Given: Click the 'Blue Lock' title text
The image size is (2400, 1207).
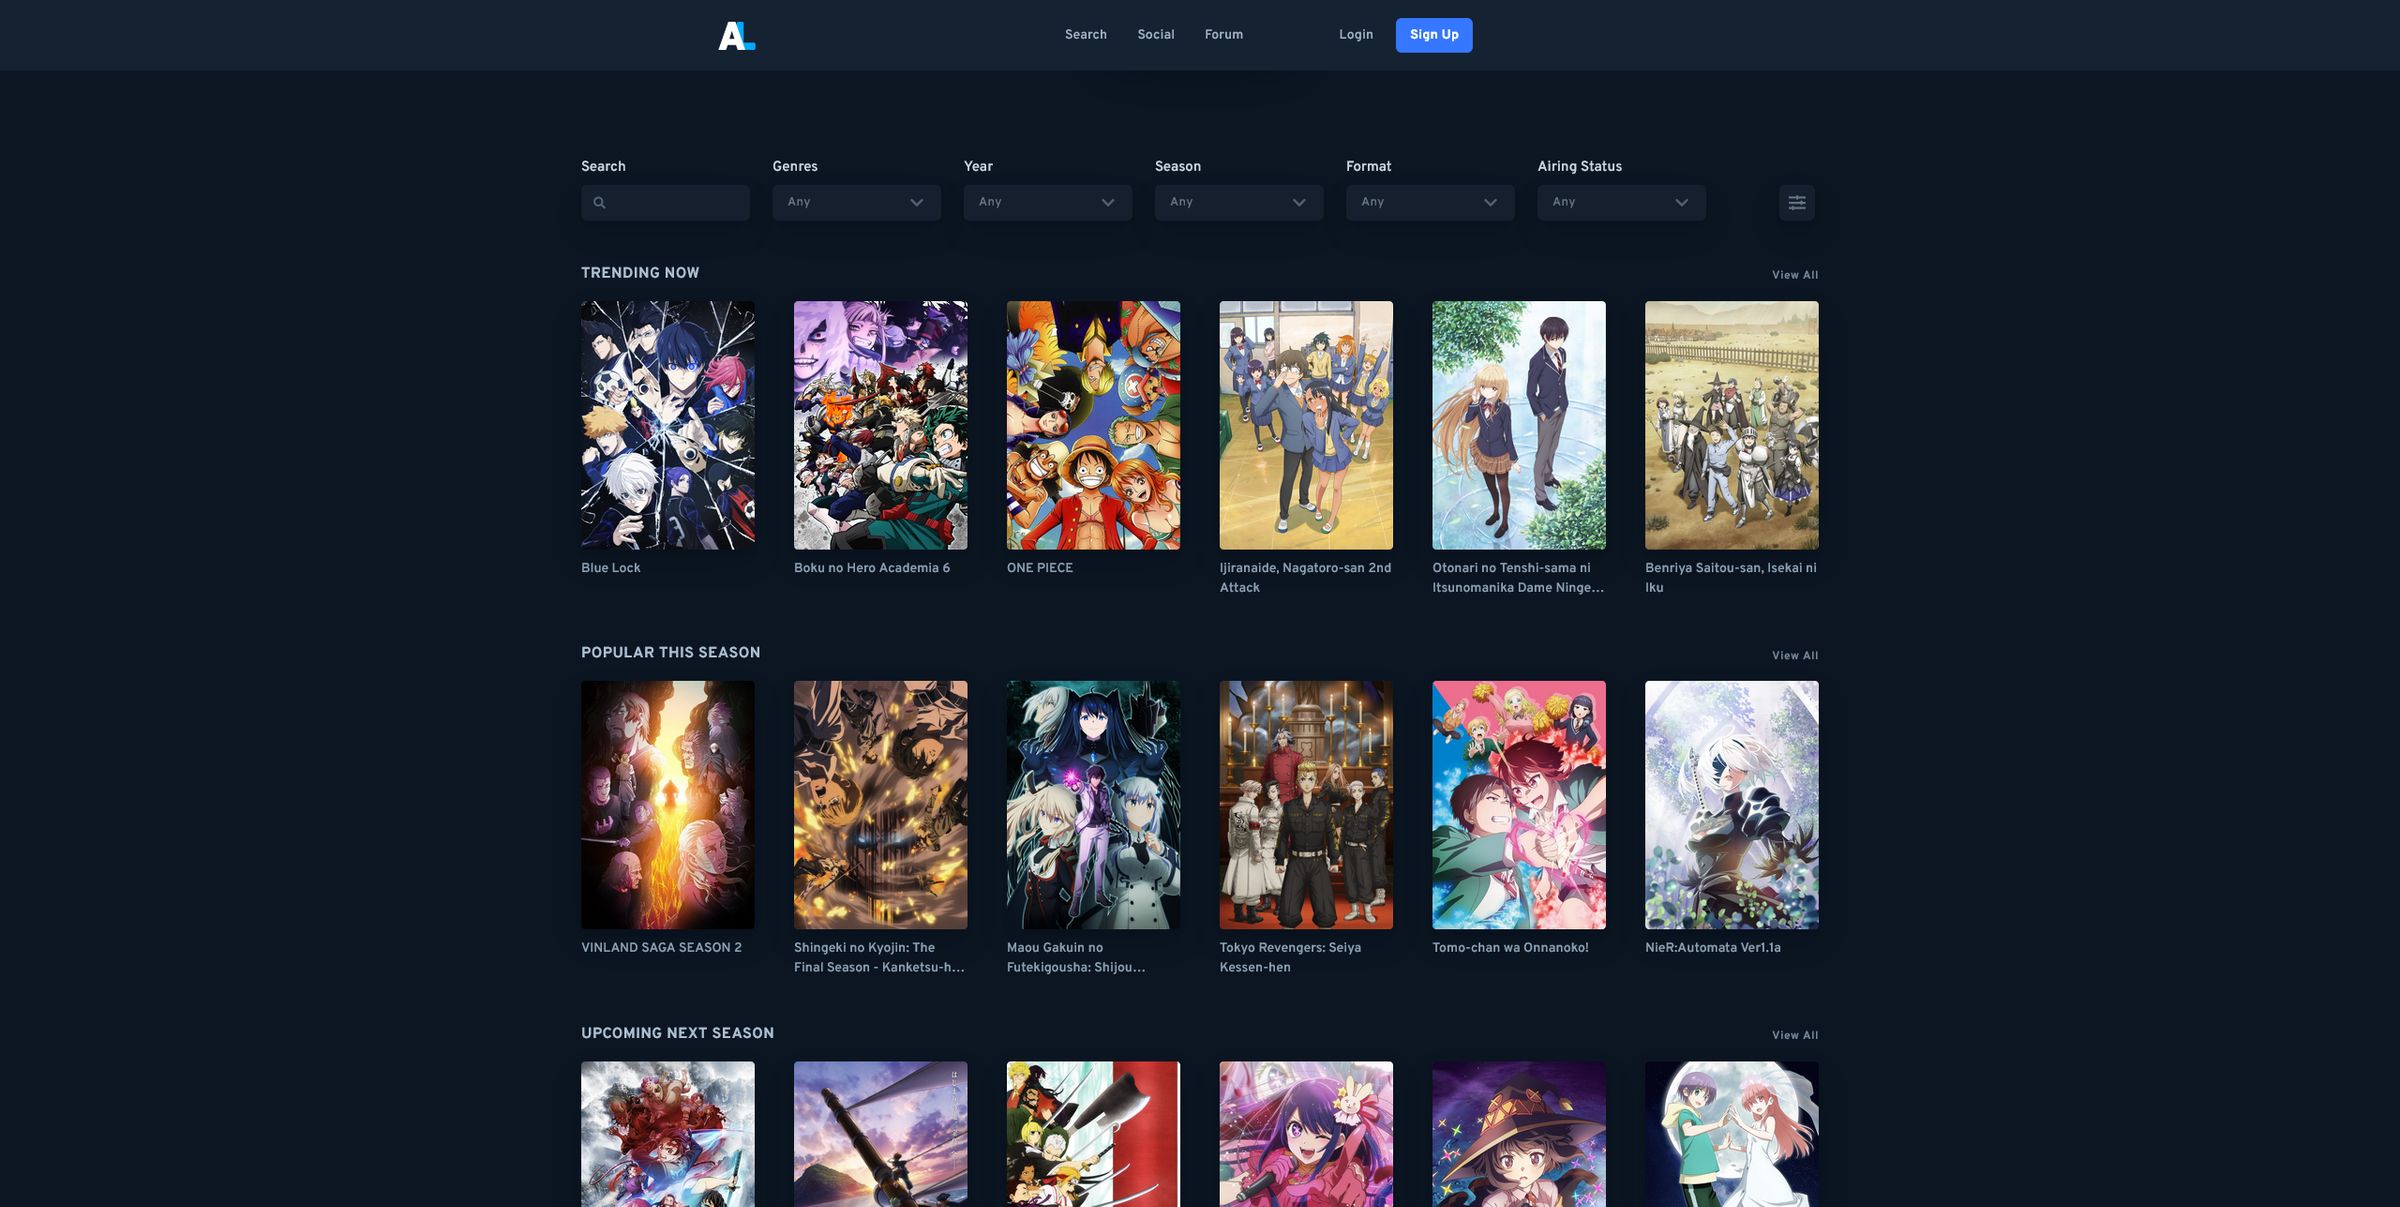Looking at the screenshot, I should tap(611, 568).
